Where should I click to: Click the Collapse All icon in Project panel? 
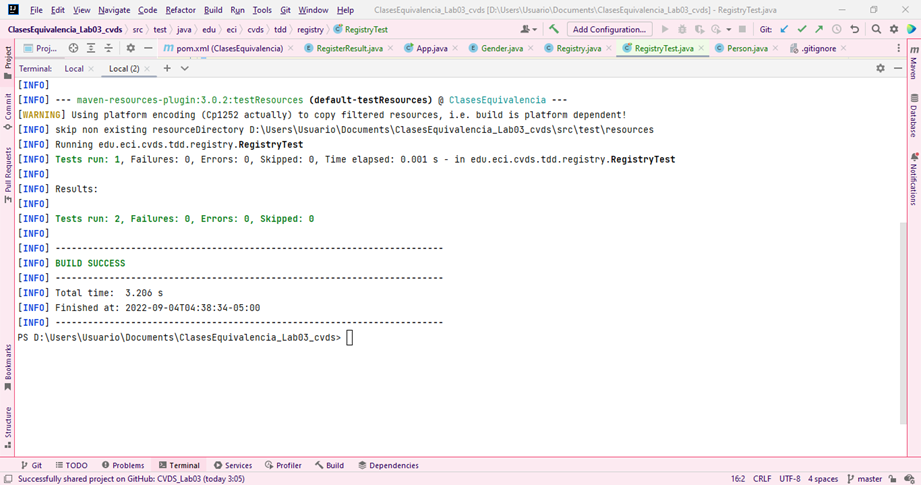[108, 48]
